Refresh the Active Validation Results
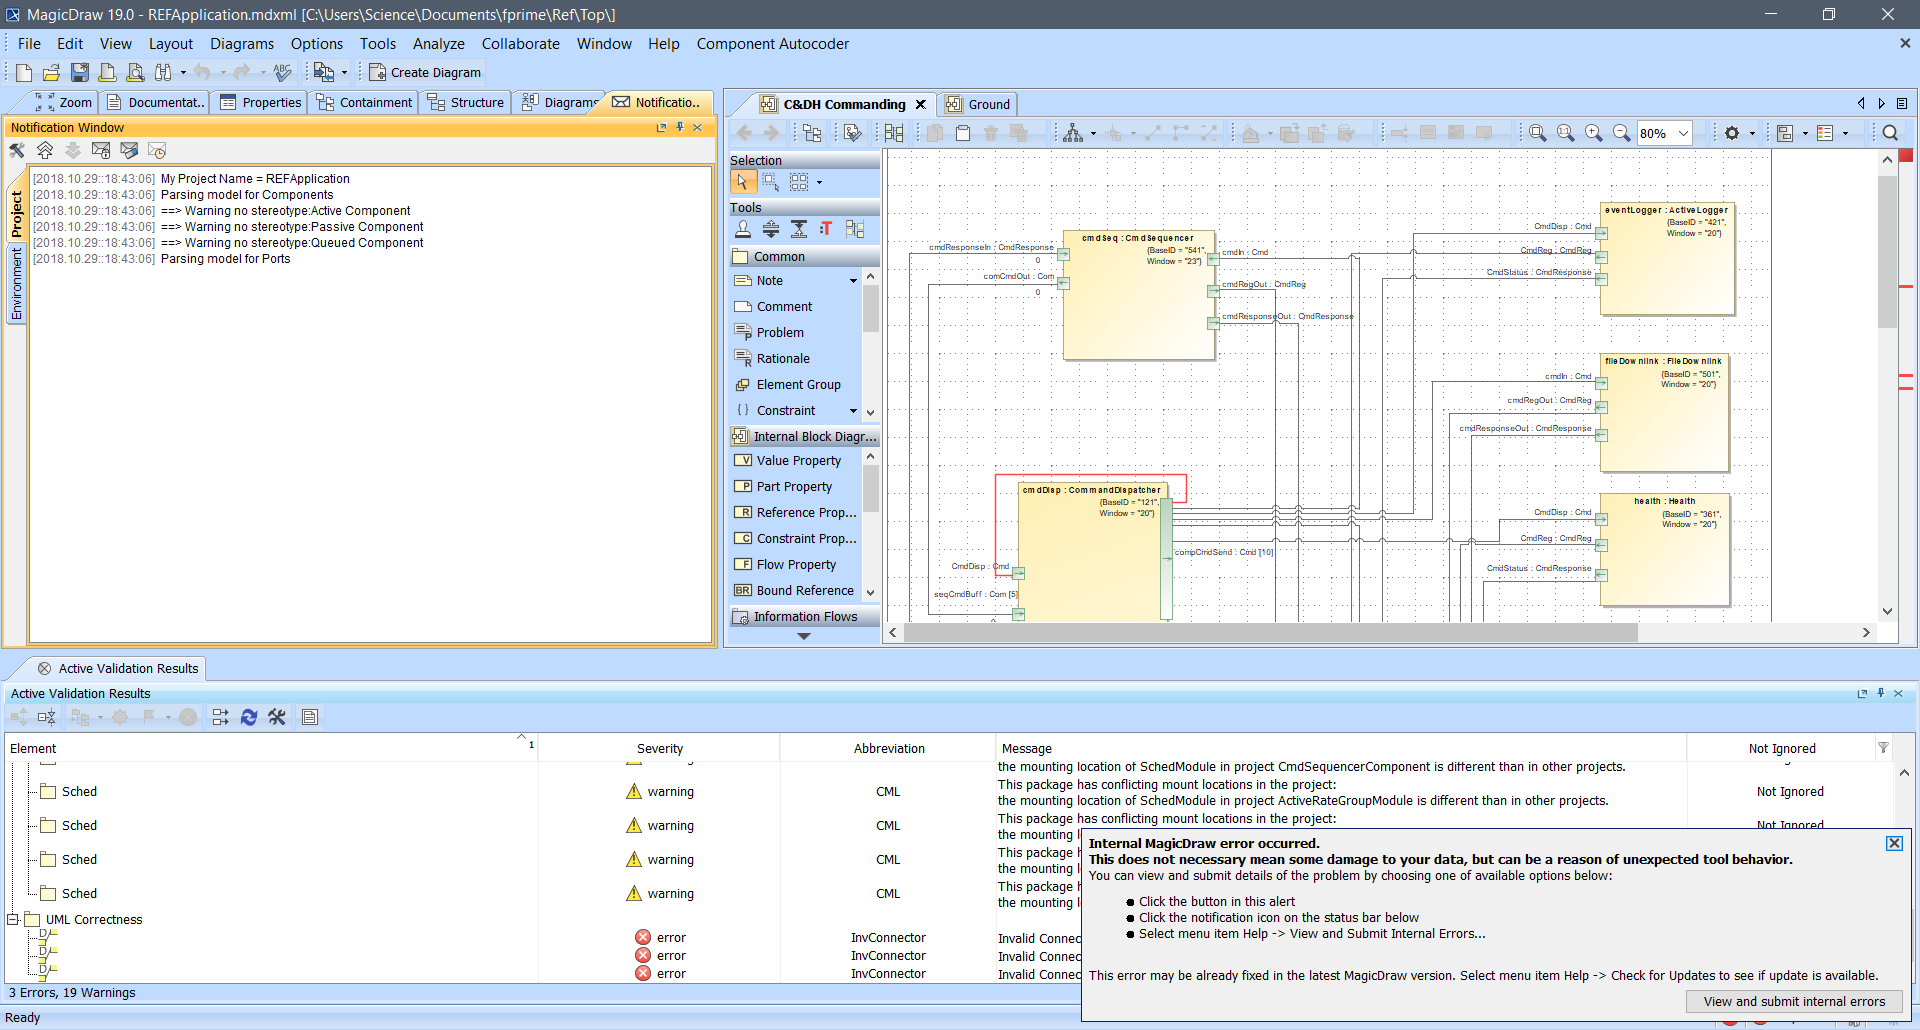Screen dimensions: 1920x1030 [249, 717]
